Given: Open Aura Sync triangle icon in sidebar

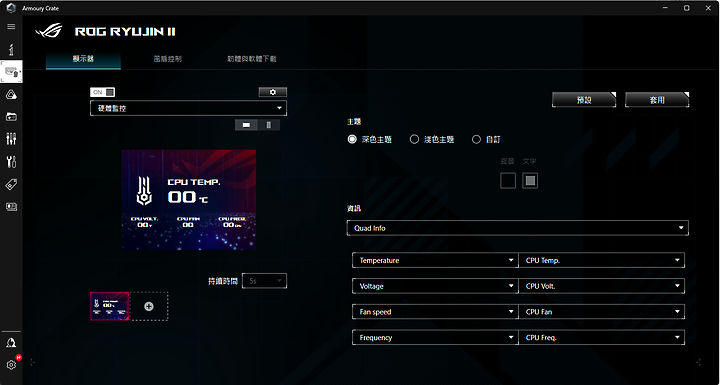Looking at the screenshot, I should (11, 95).
